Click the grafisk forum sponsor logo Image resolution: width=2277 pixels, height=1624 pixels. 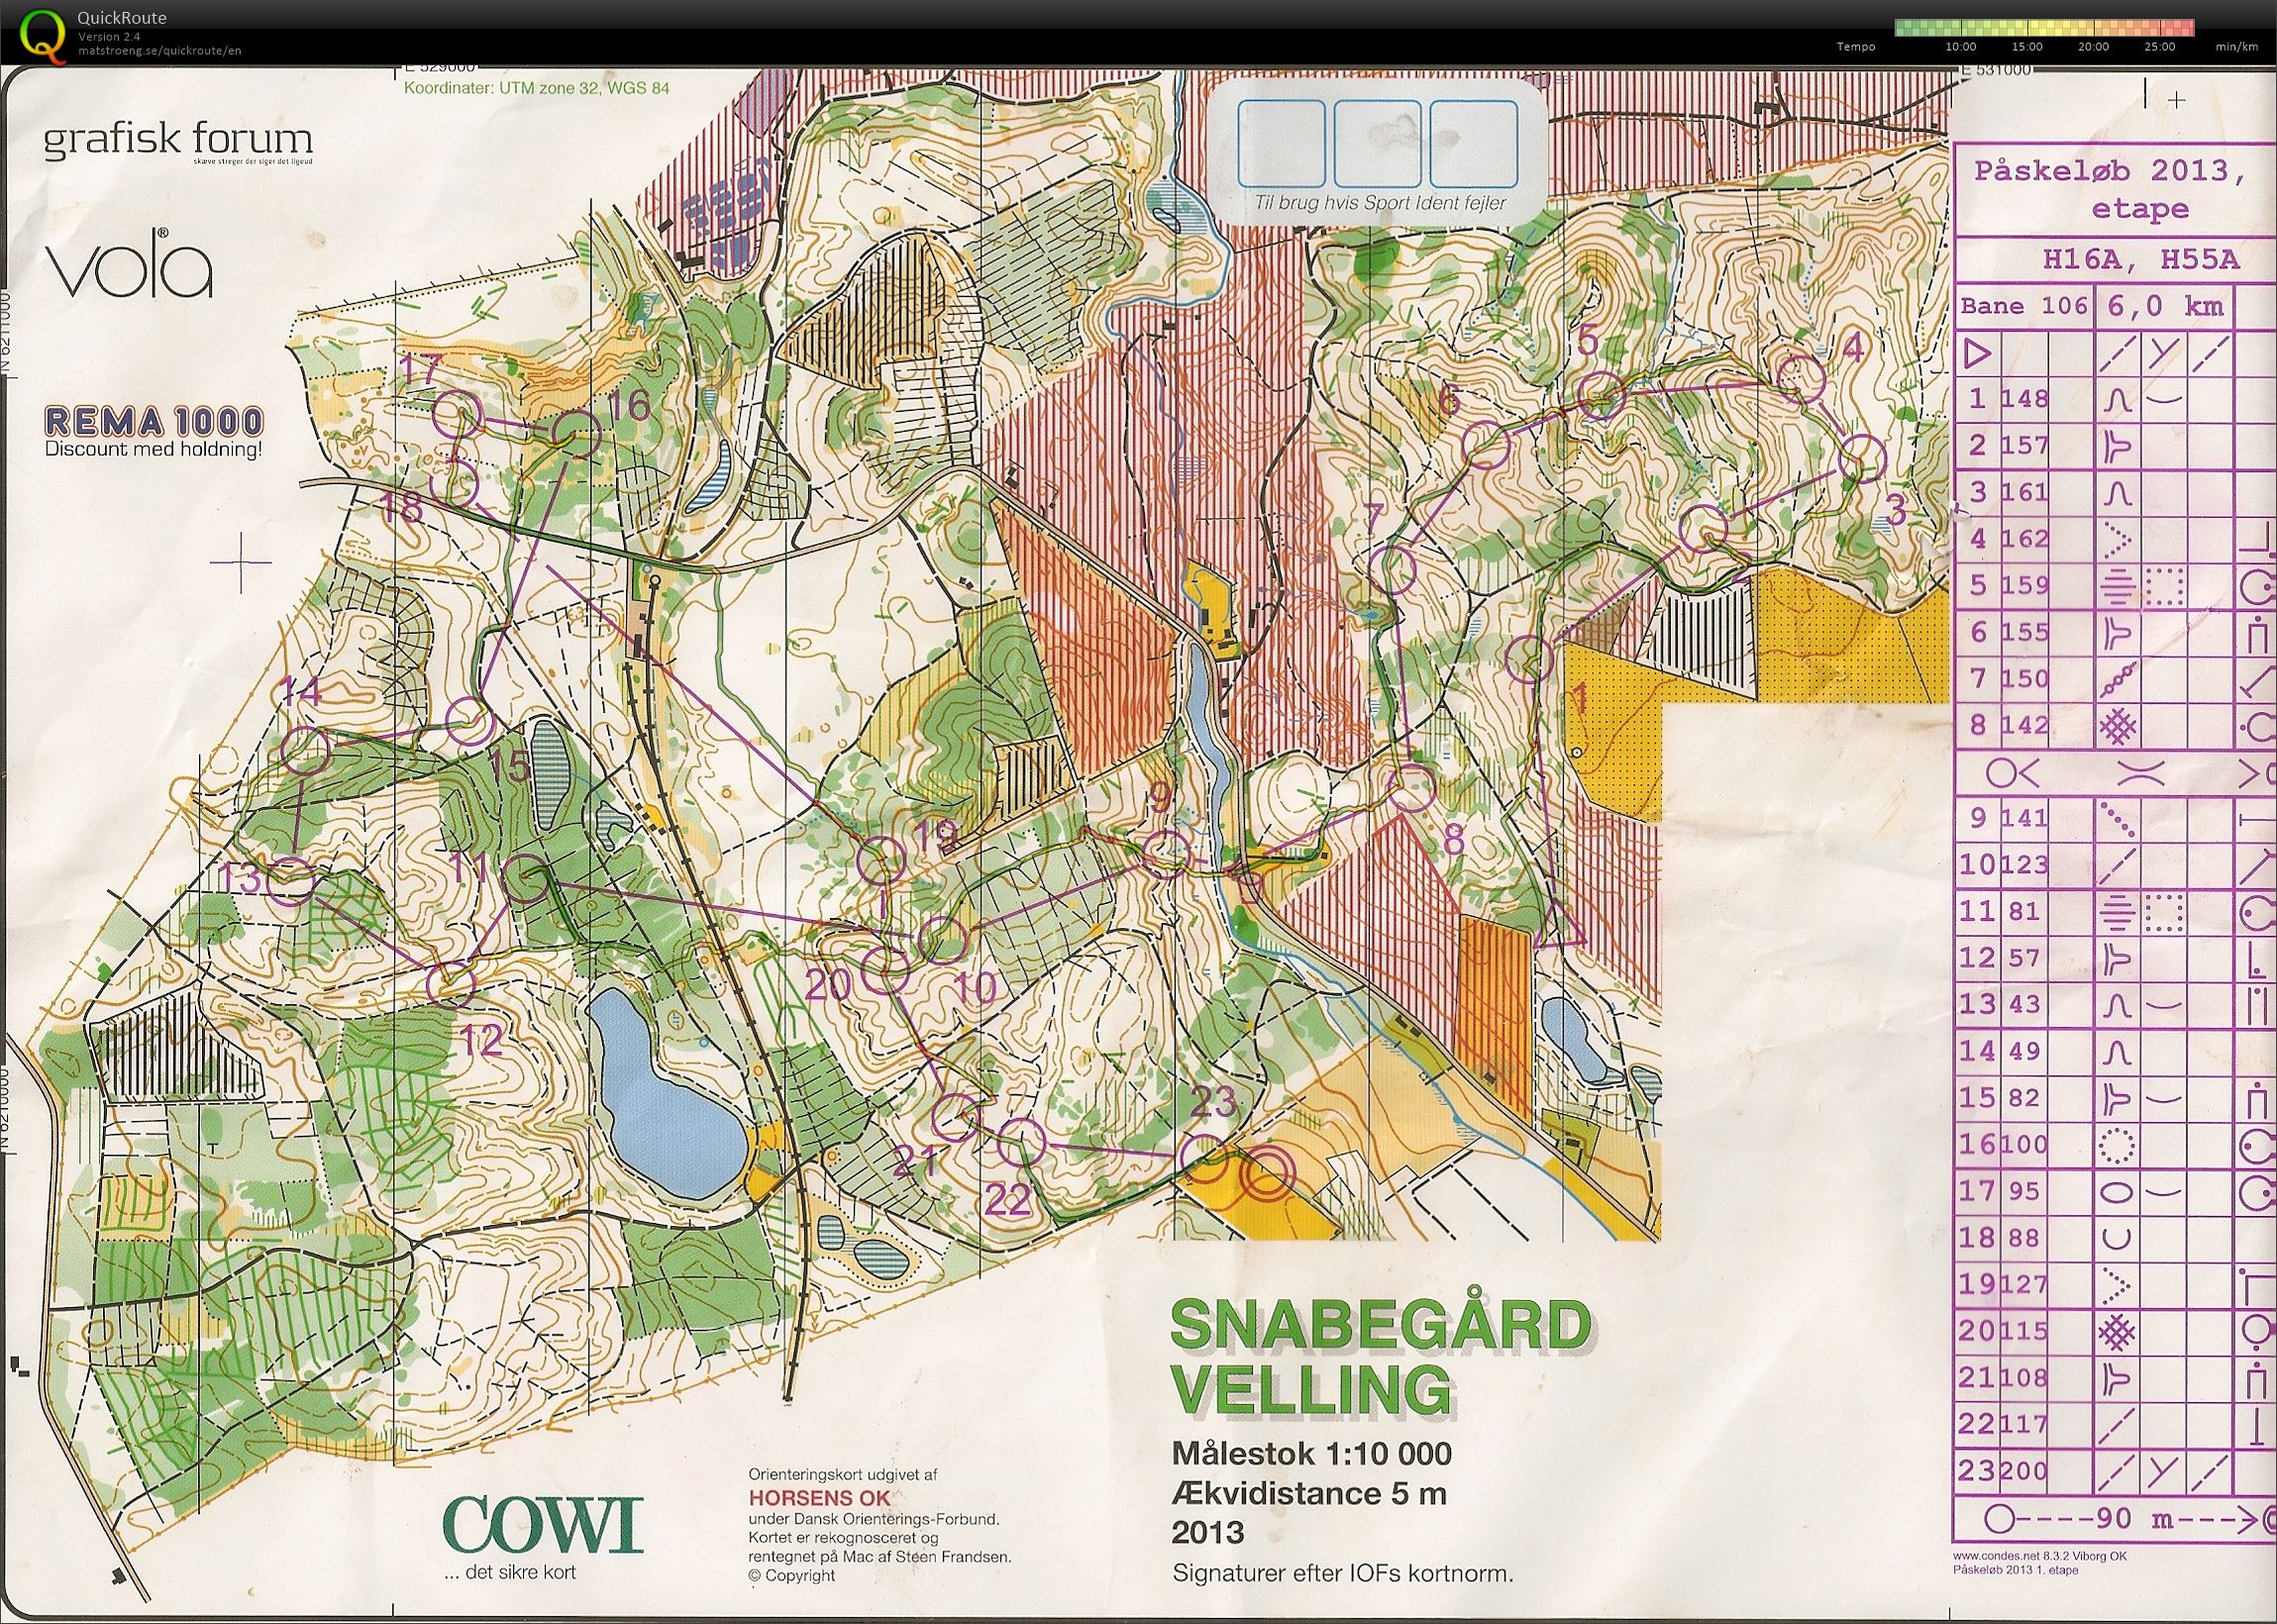[x=178, y=145]
